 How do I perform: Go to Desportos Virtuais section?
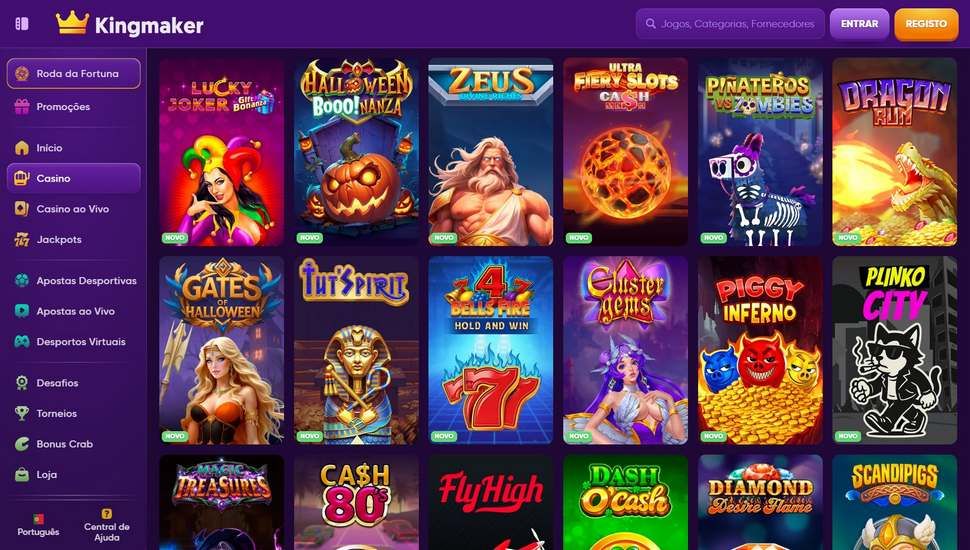74,342
